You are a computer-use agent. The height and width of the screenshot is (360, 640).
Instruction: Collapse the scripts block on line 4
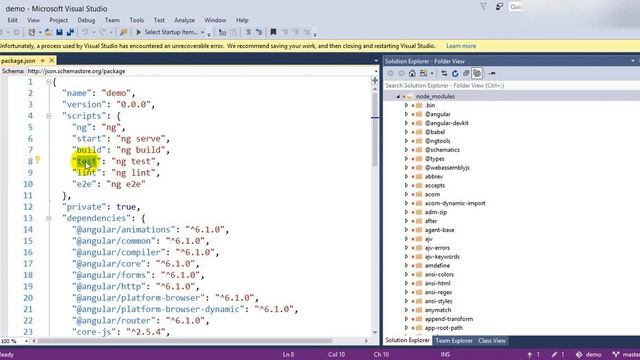(x=49, y=116)
